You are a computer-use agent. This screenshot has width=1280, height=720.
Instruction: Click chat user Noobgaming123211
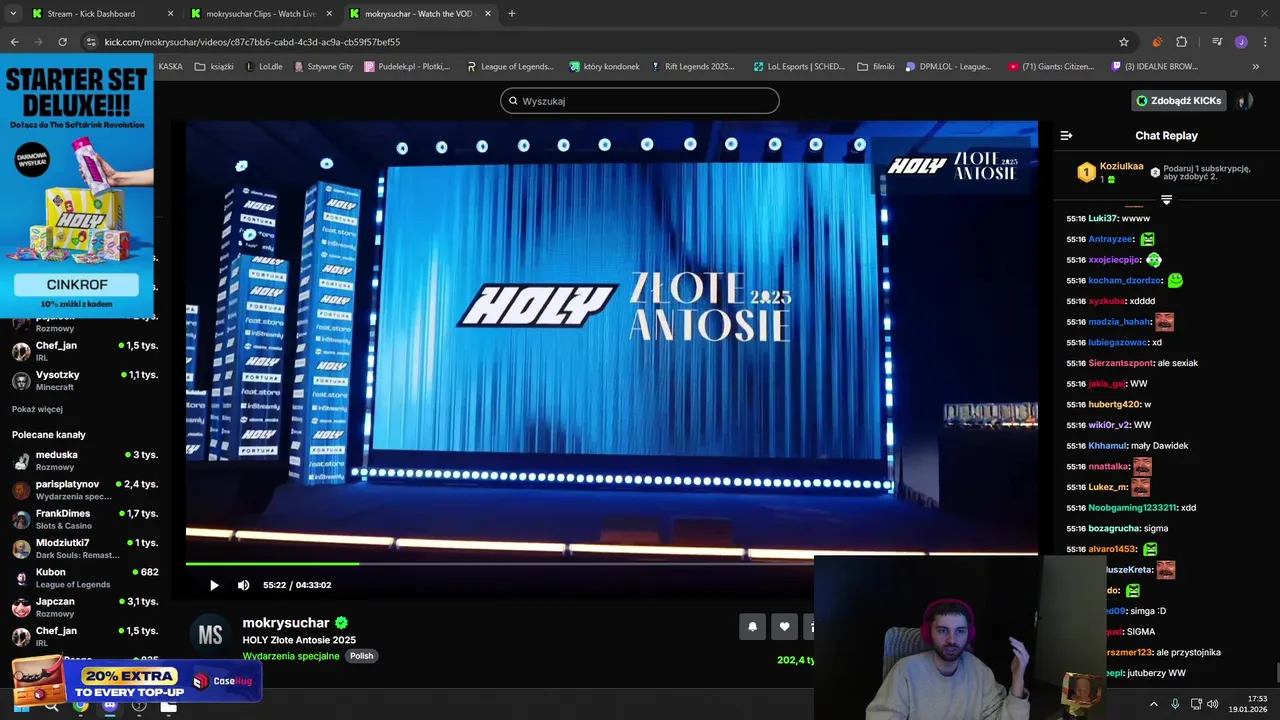click(1132, 507)
